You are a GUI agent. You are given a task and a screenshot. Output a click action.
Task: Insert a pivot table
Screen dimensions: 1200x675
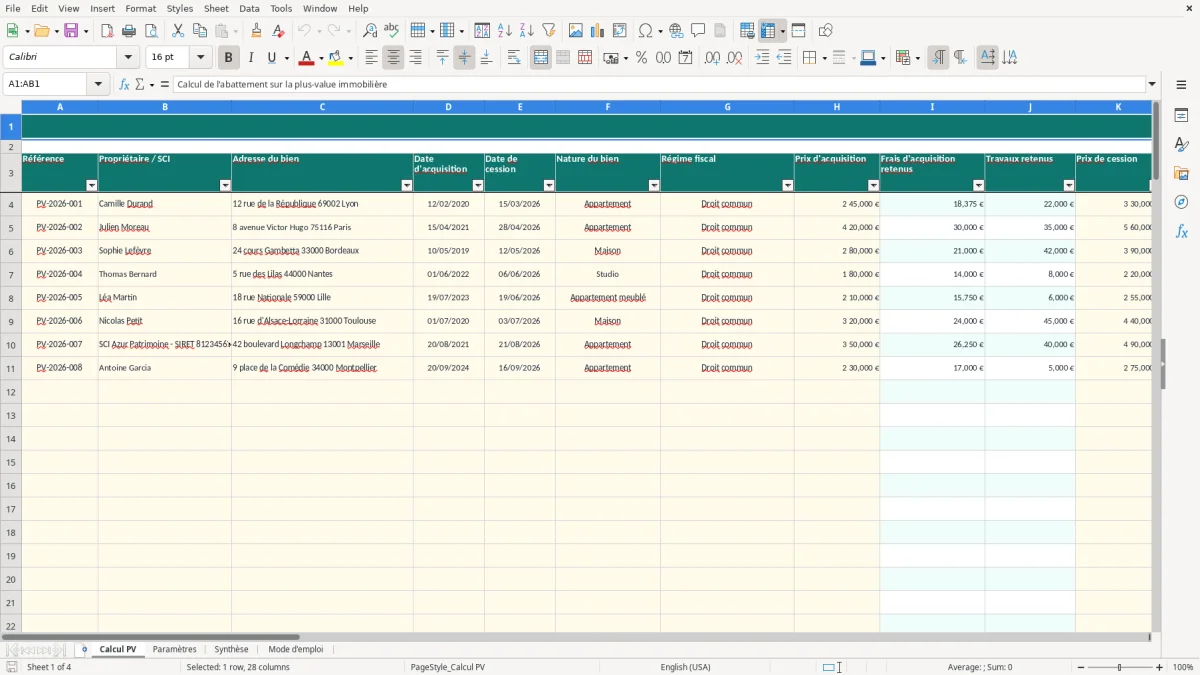click(x=620, y=31)
